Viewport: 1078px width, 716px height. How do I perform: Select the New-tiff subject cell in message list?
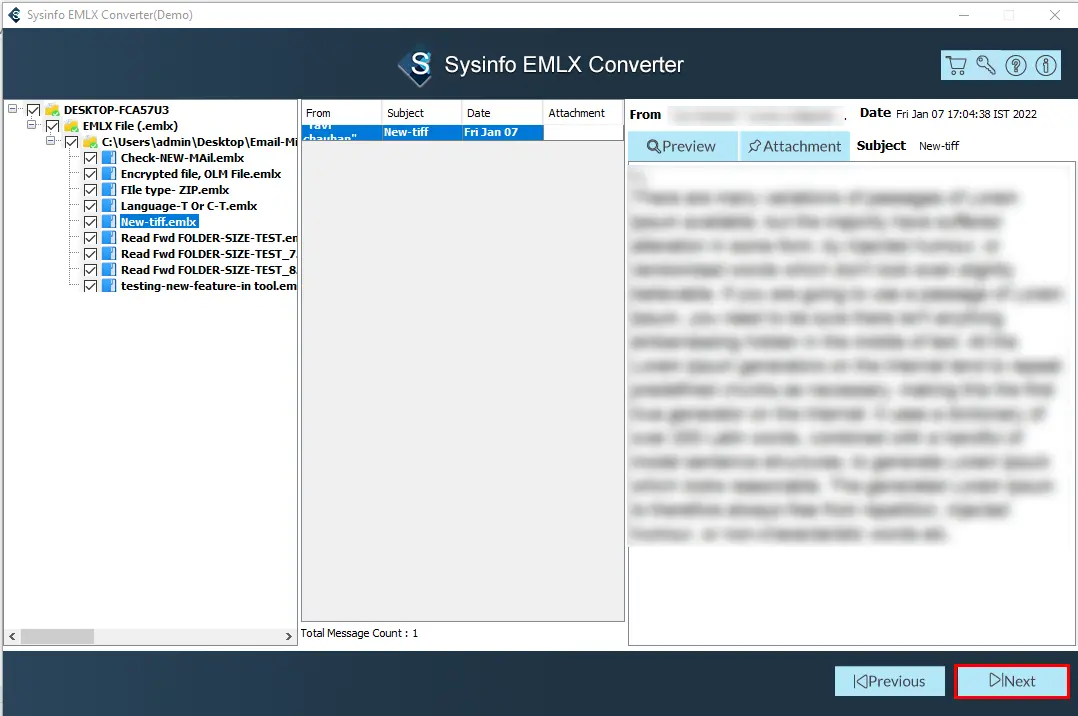tap(421, 132)
